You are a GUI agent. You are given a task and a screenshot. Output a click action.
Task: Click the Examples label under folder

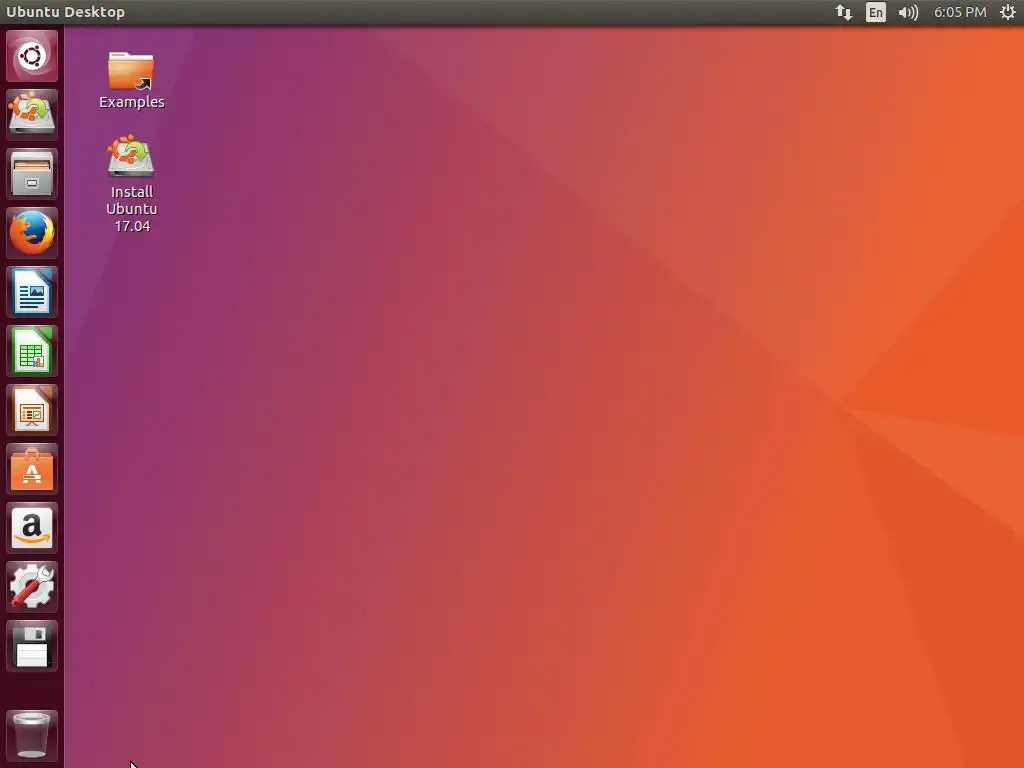132,102
